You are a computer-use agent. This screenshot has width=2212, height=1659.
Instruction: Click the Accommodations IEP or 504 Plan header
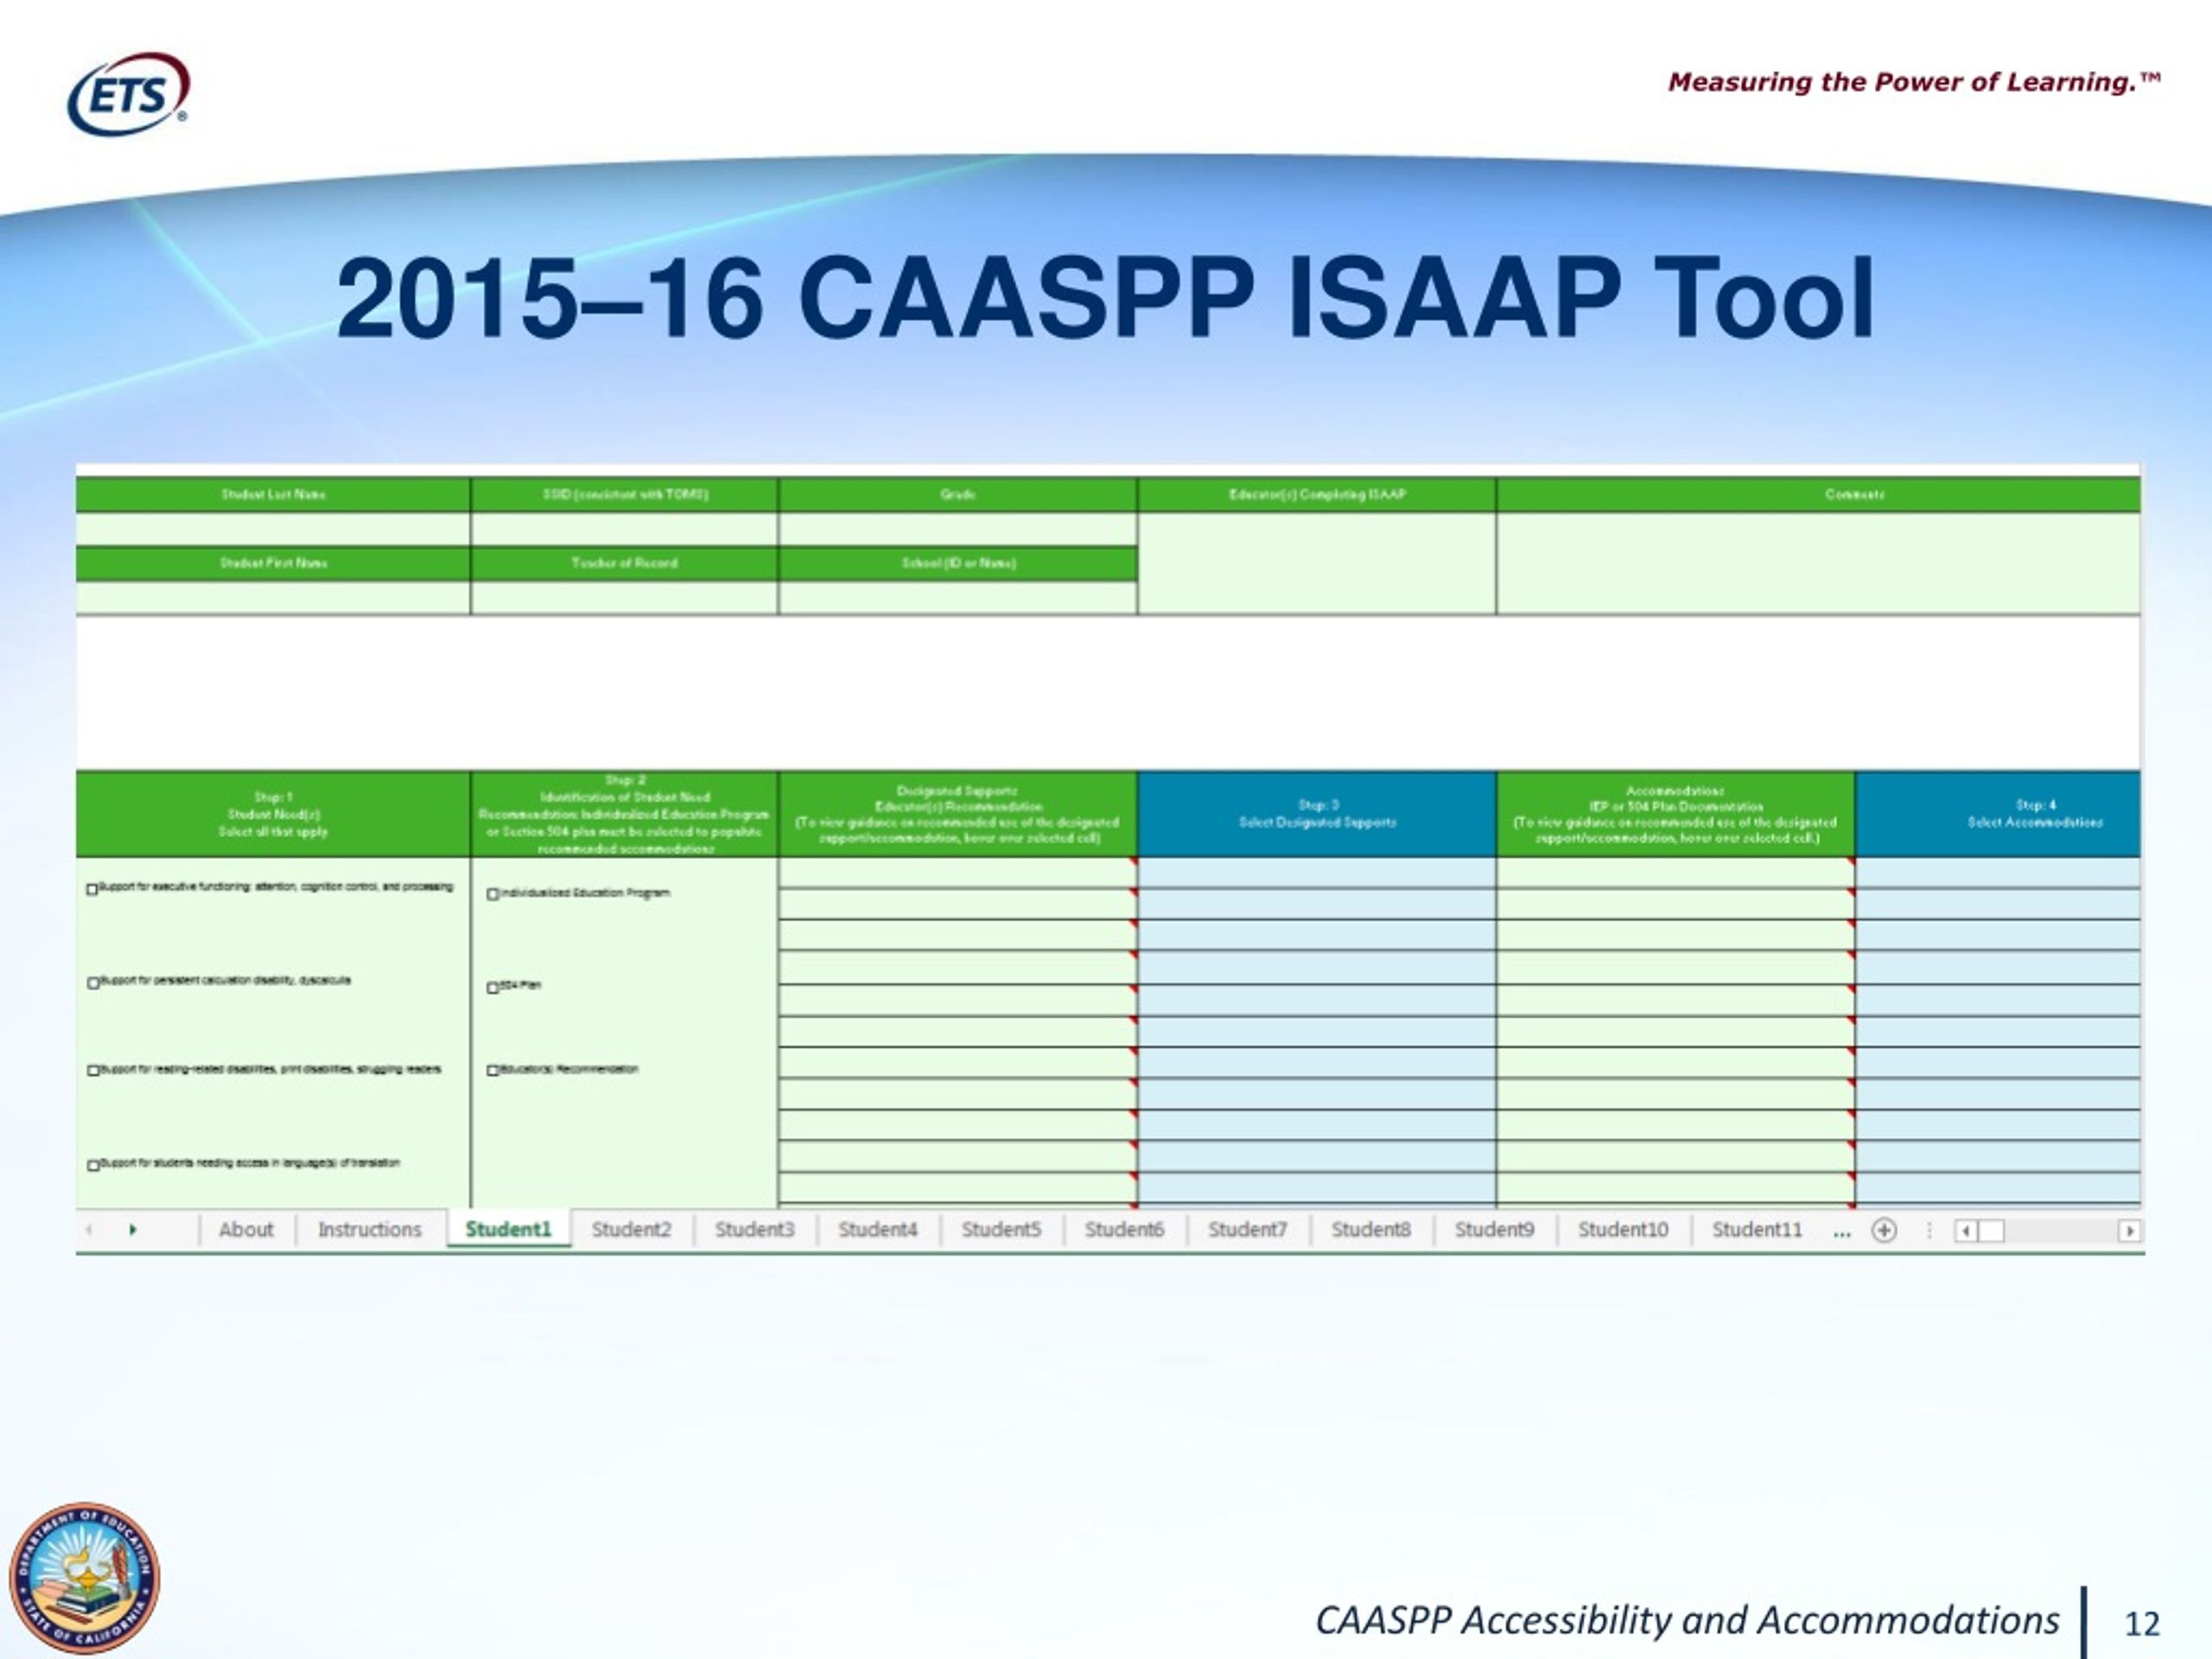coord(1676,814)
